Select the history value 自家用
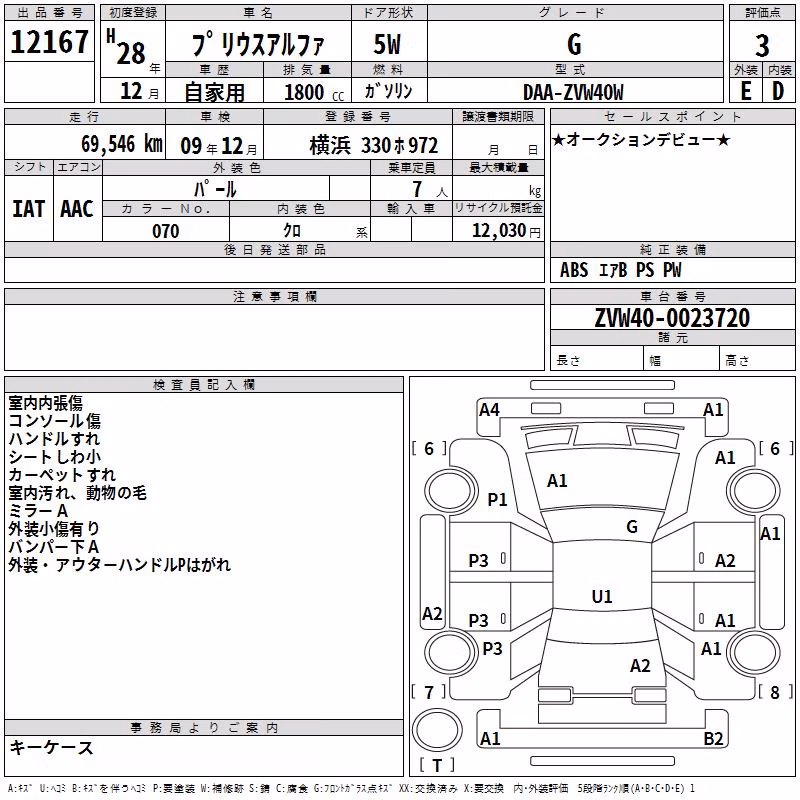Viewport: 800px width, 800px height. (x=214, y=92)
